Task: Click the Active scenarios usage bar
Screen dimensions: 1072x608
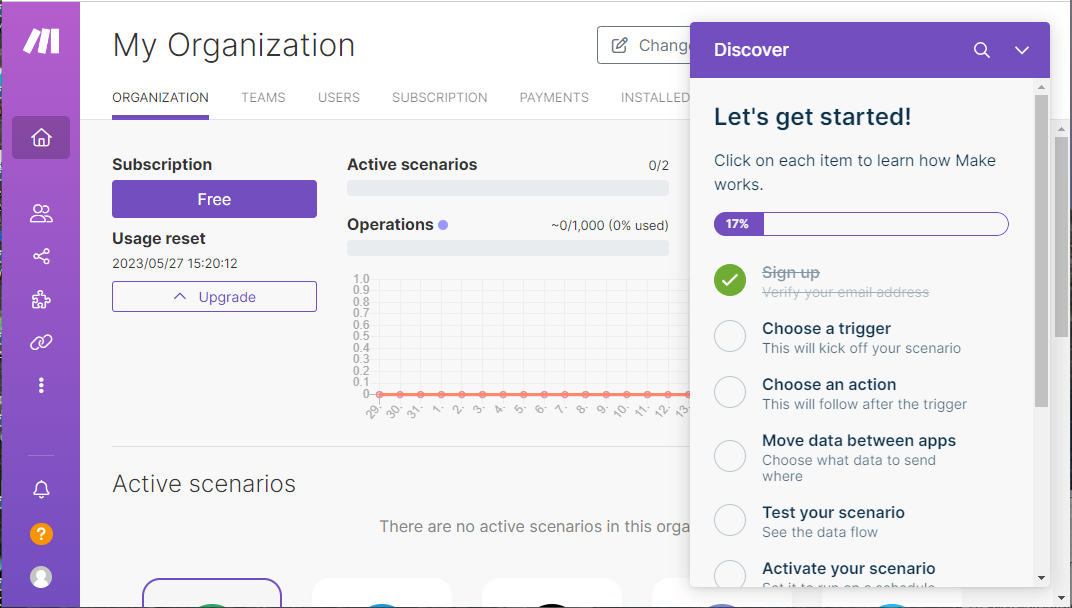Action: coord(507,188)
